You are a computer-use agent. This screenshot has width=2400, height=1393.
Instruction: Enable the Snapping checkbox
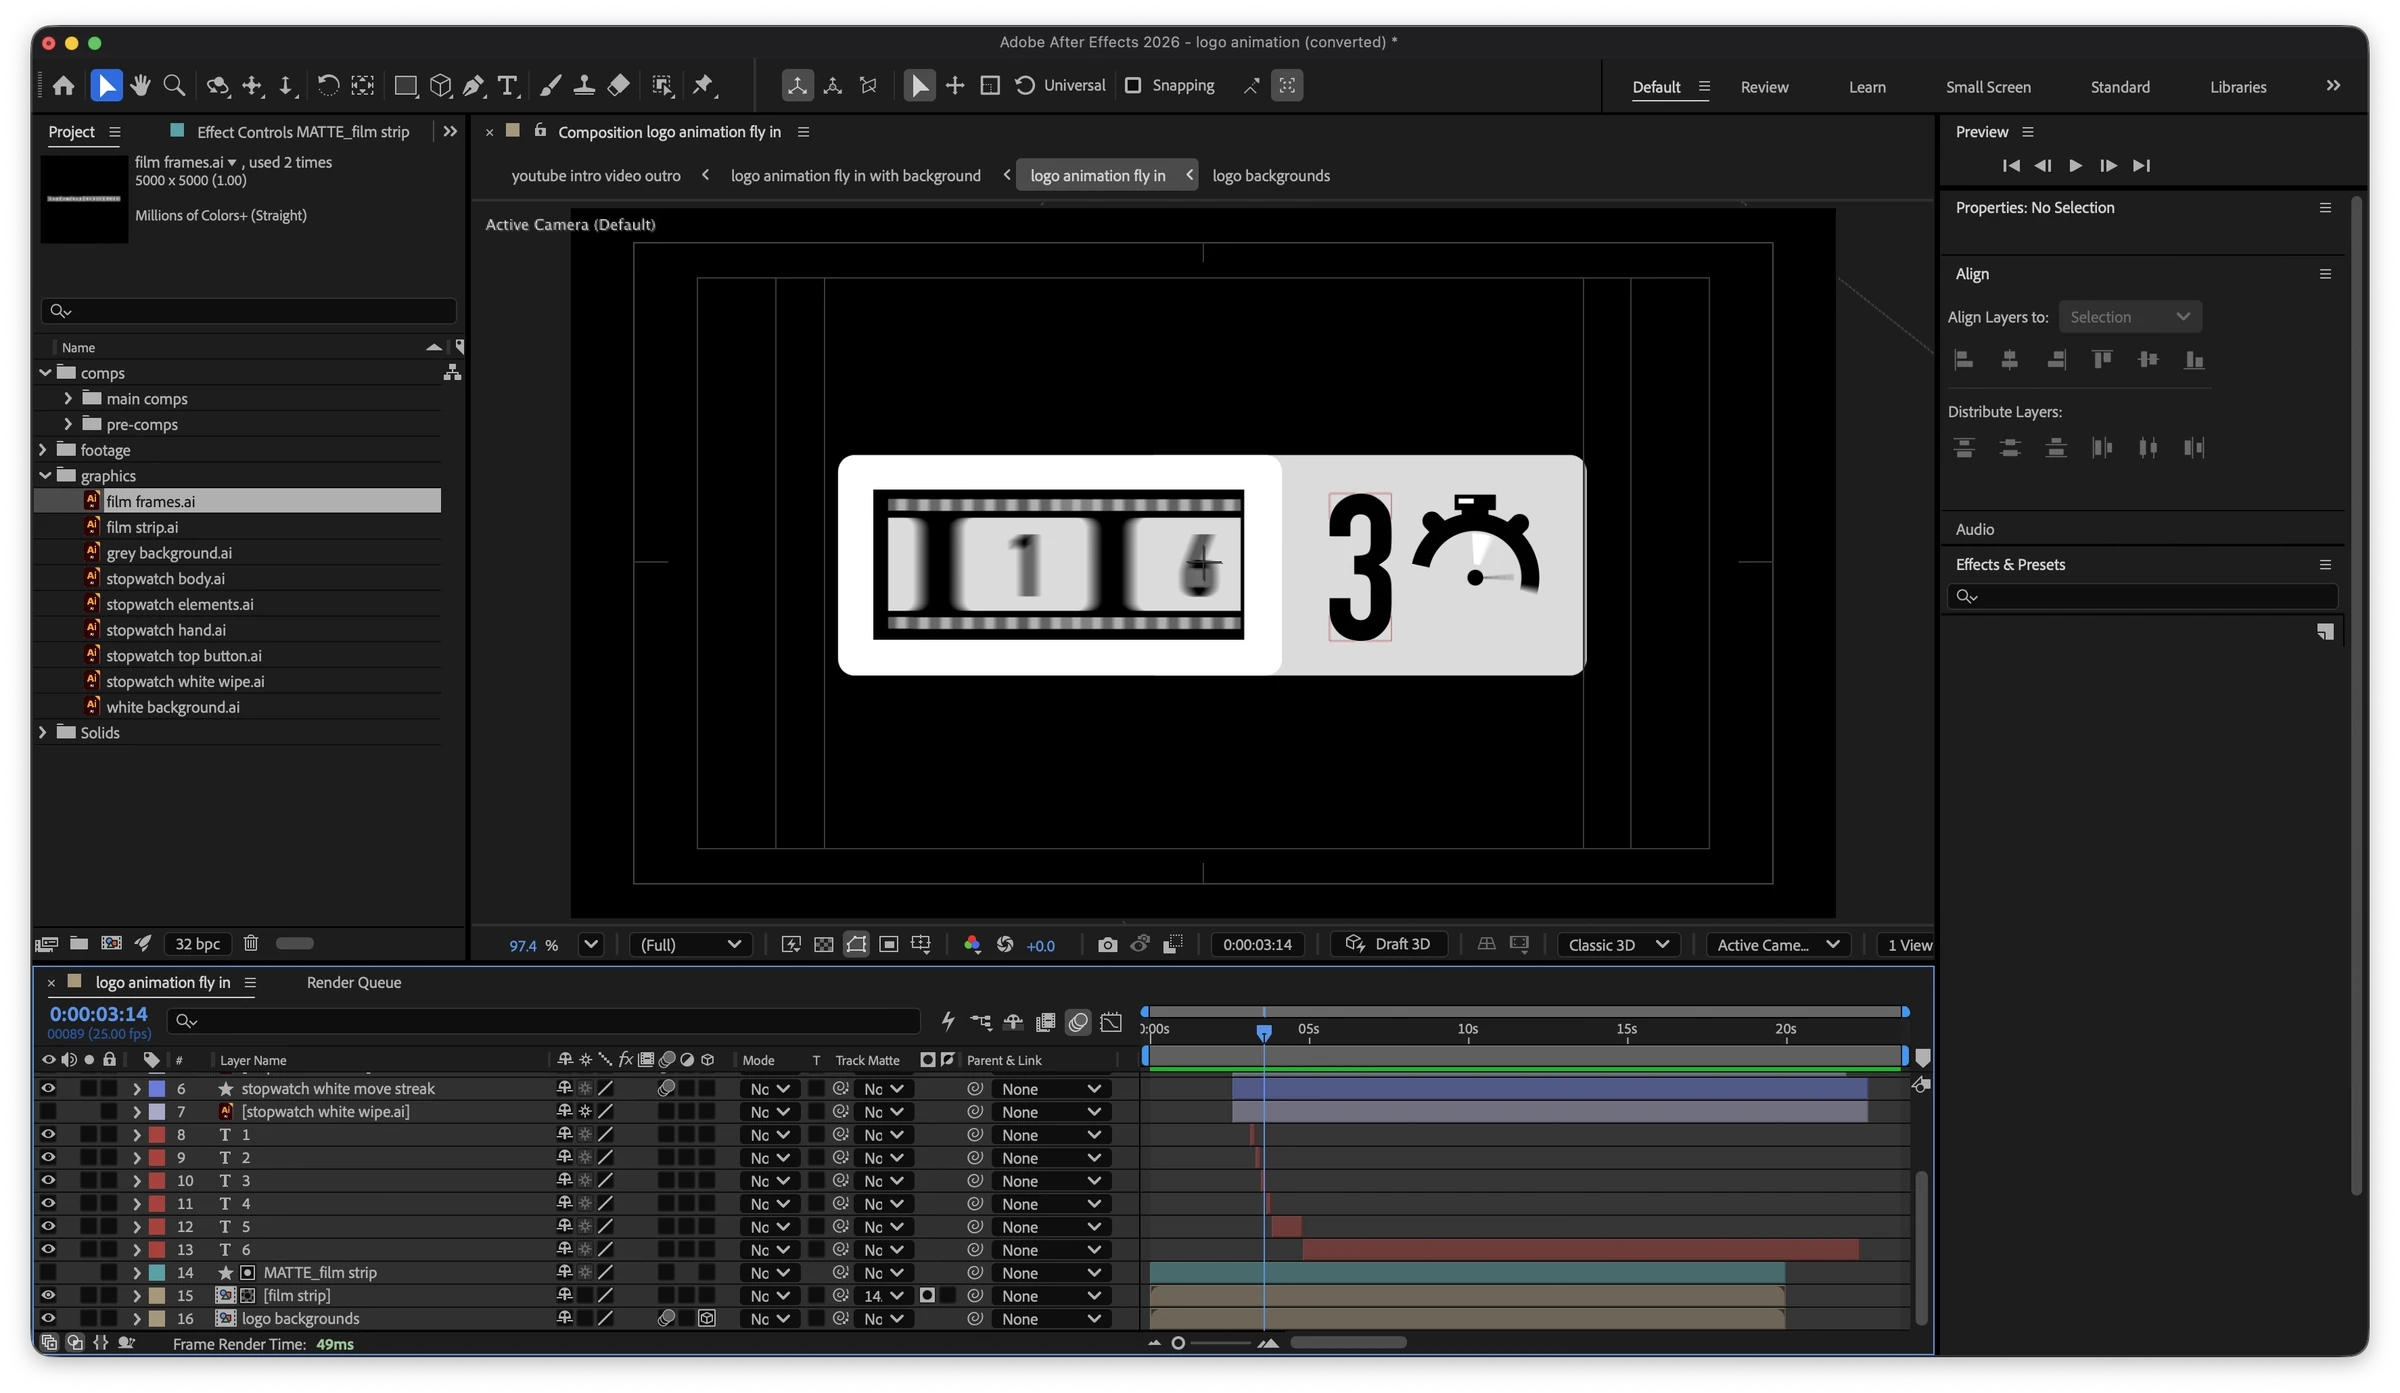[1133, 86]
